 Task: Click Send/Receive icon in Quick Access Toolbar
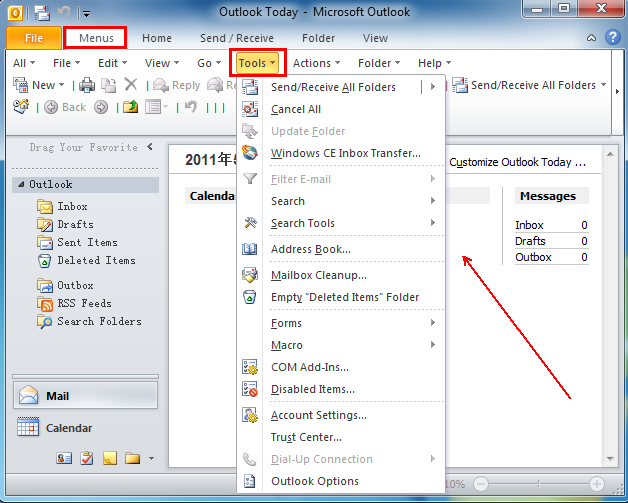click(42, 13)
